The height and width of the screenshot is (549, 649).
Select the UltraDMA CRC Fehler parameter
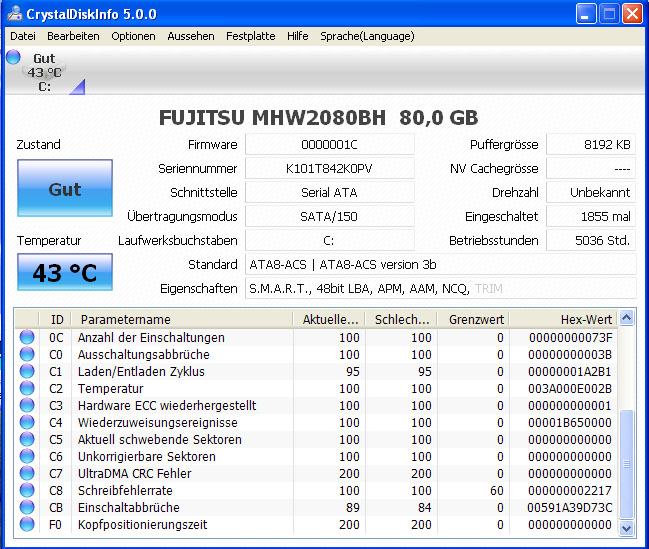[135, 473]
